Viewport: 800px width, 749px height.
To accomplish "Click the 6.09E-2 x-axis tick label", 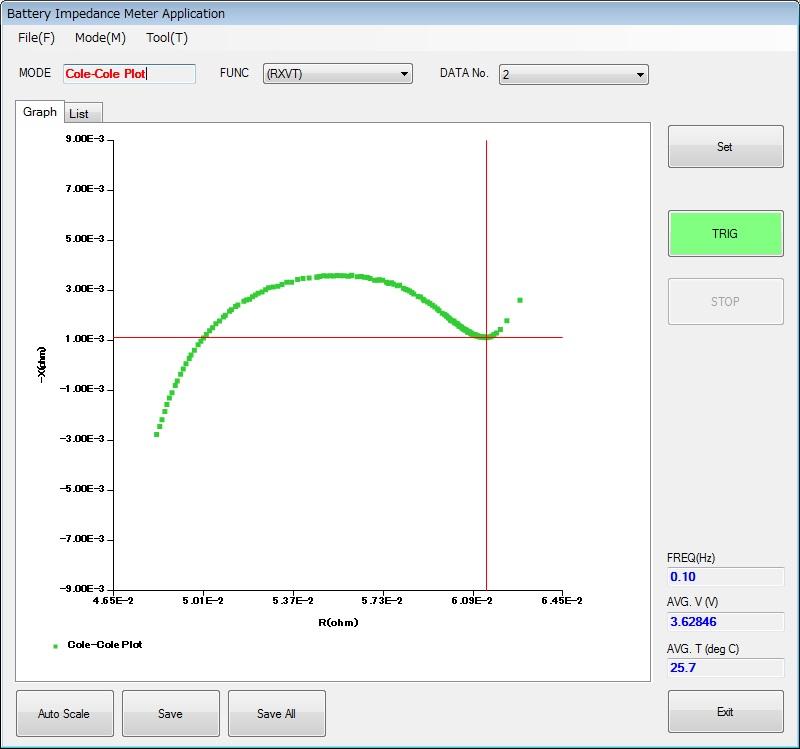I will coord(472,601).
